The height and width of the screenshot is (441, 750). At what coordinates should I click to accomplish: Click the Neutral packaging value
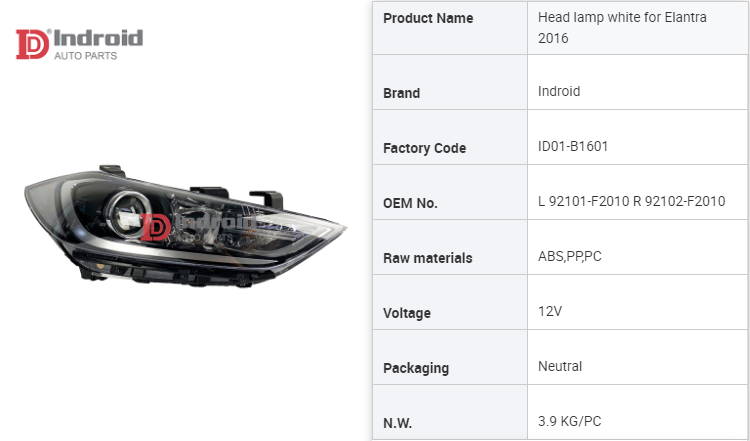[x=560, y=366]
